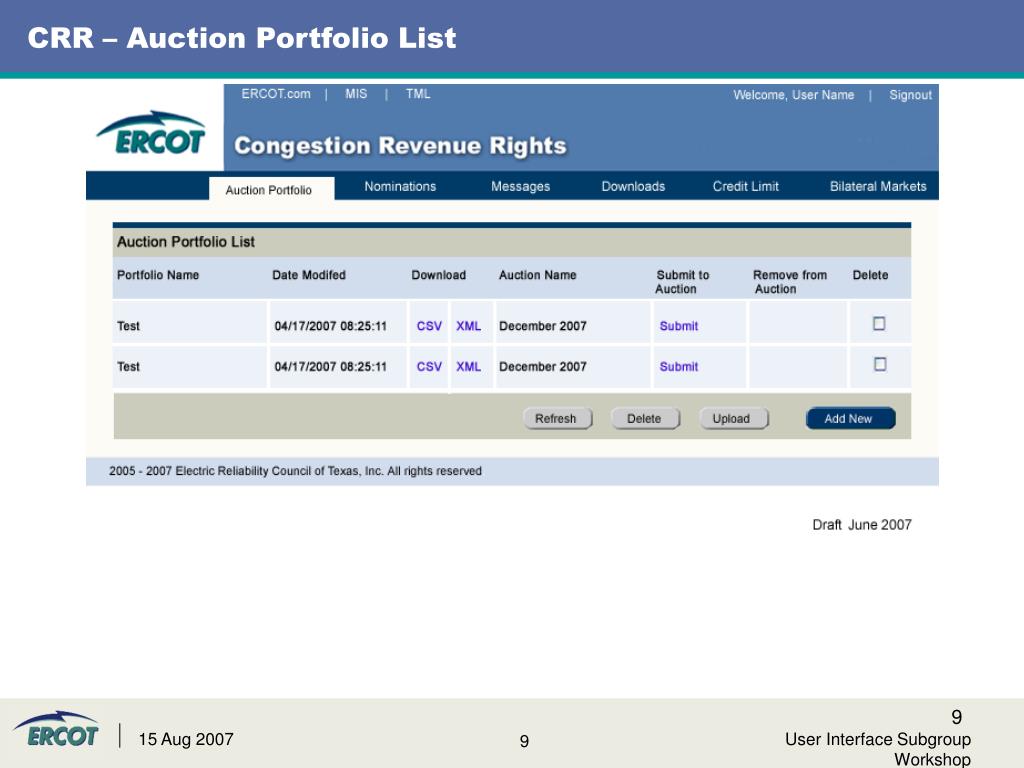Open the TML link
The image size is (1024, 768).
tap(418, 94)
